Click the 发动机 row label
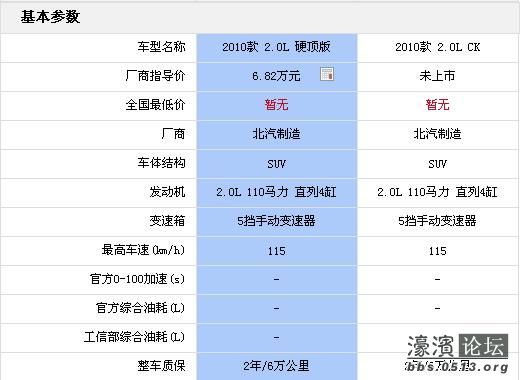This screenshot has width=520, height=380. pyautogui.click(x=167, y=192)
